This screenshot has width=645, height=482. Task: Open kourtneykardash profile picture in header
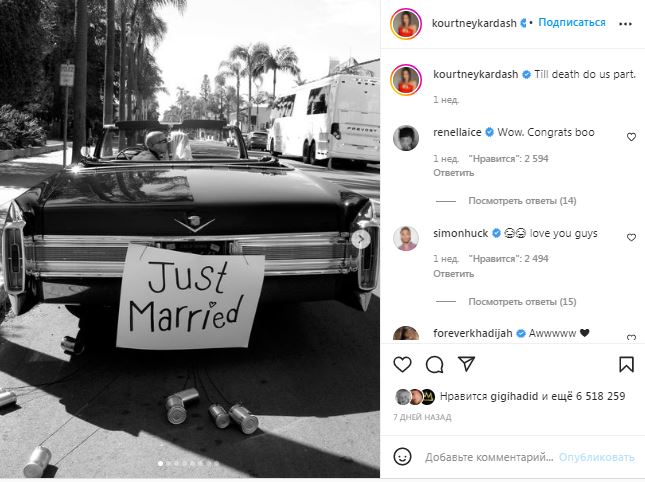click(406, 23)
